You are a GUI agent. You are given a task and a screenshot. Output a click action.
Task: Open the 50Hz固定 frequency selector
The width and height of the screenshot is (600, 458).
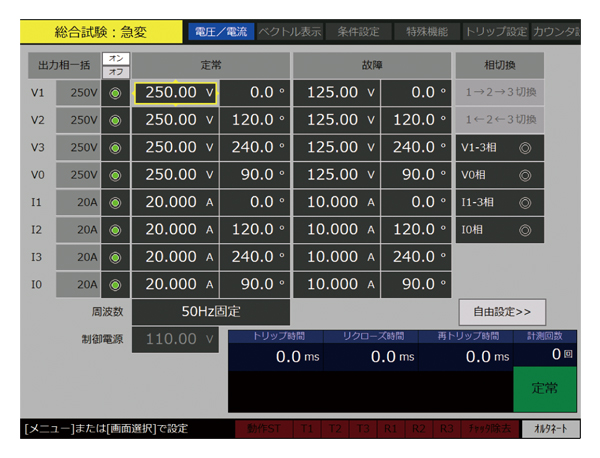click(211, 312)
